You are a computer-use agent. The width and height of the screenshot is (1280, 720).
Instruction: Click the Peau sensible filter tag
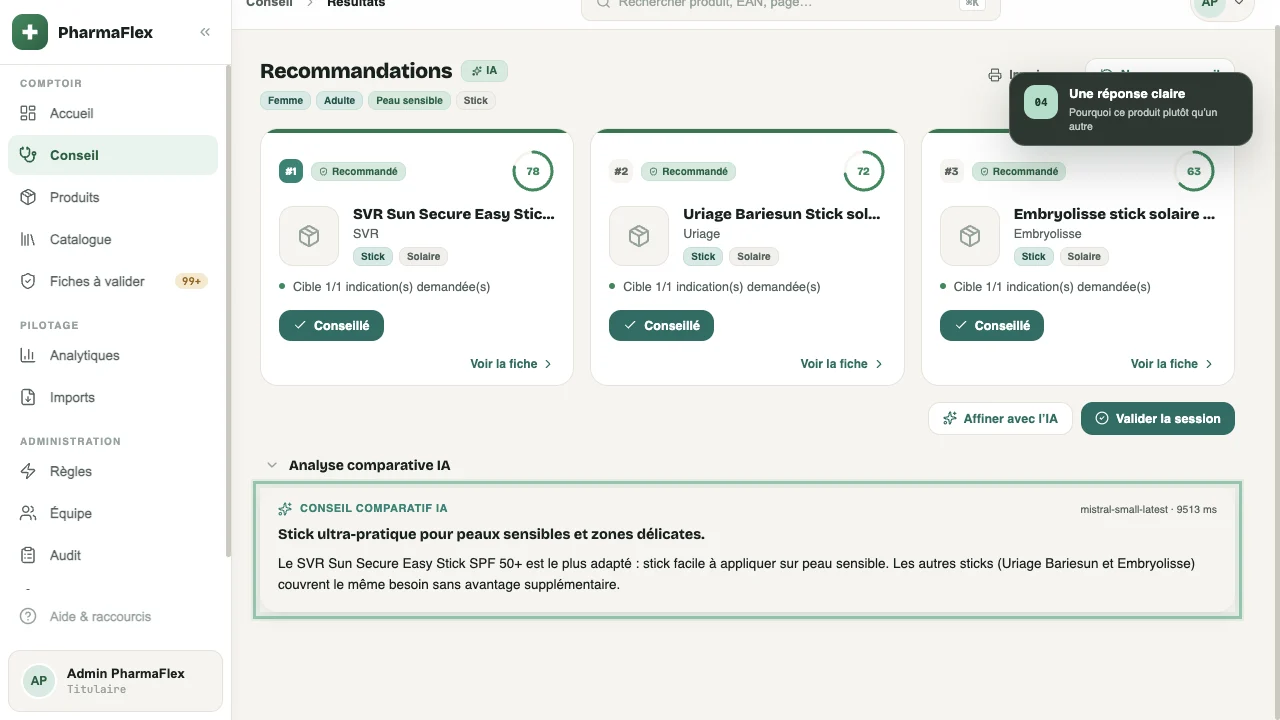[409, 100]
